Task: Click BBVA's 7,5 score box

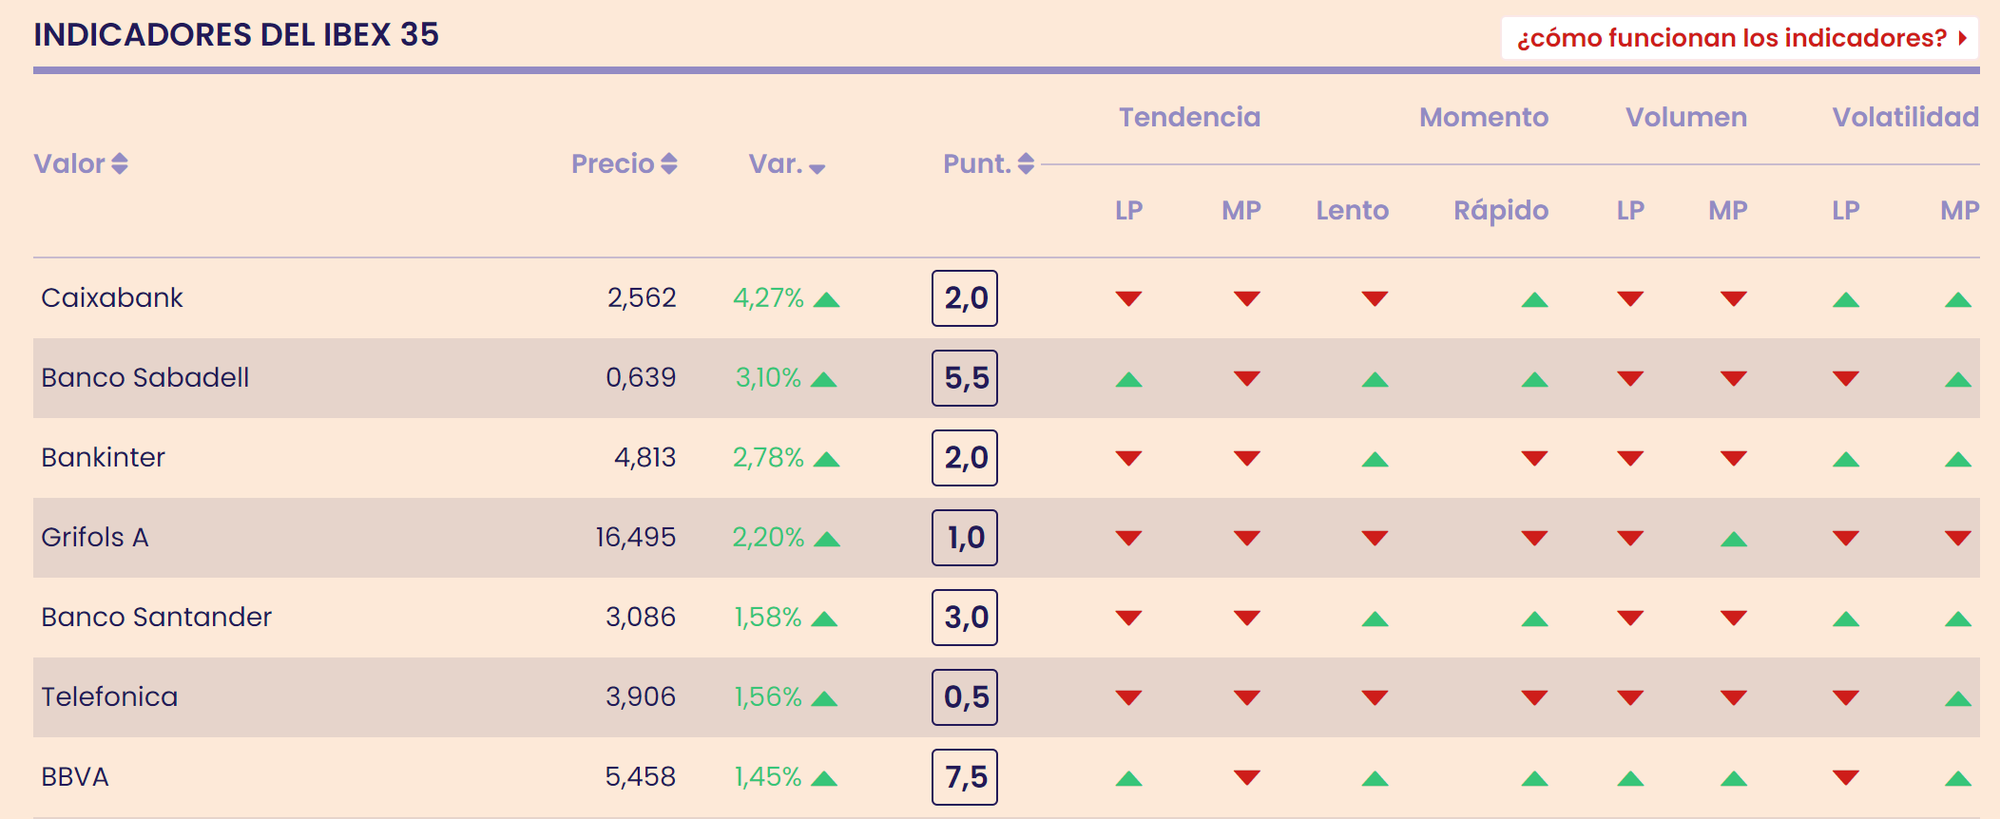Action: pos(965,777)
